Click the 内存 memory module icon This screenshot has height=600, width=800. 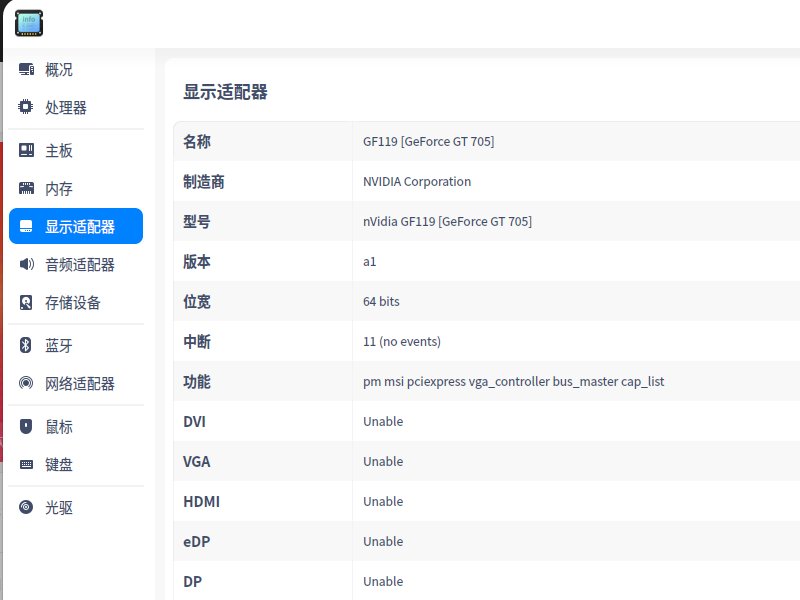26,188
